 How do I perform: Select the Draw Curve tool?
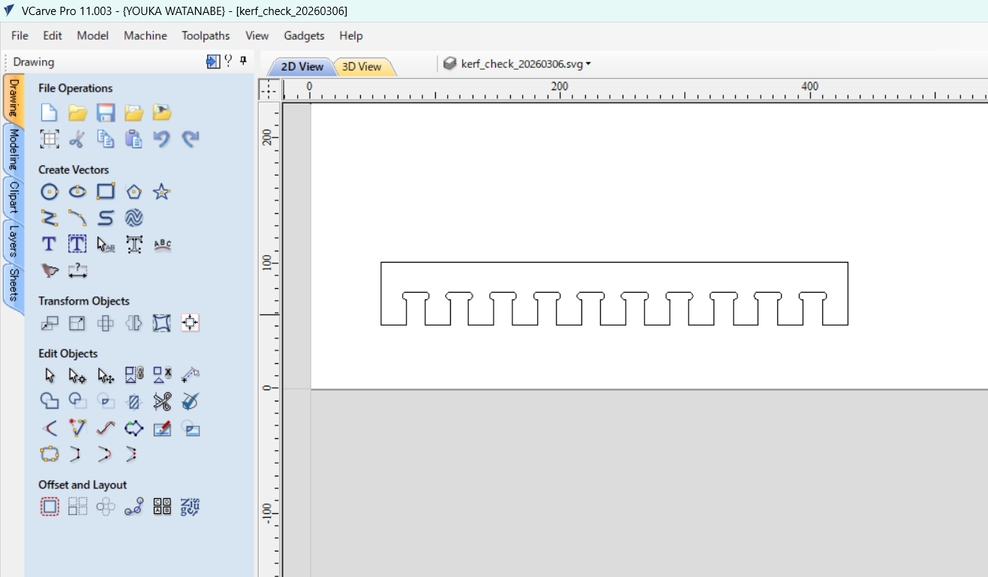106,218
